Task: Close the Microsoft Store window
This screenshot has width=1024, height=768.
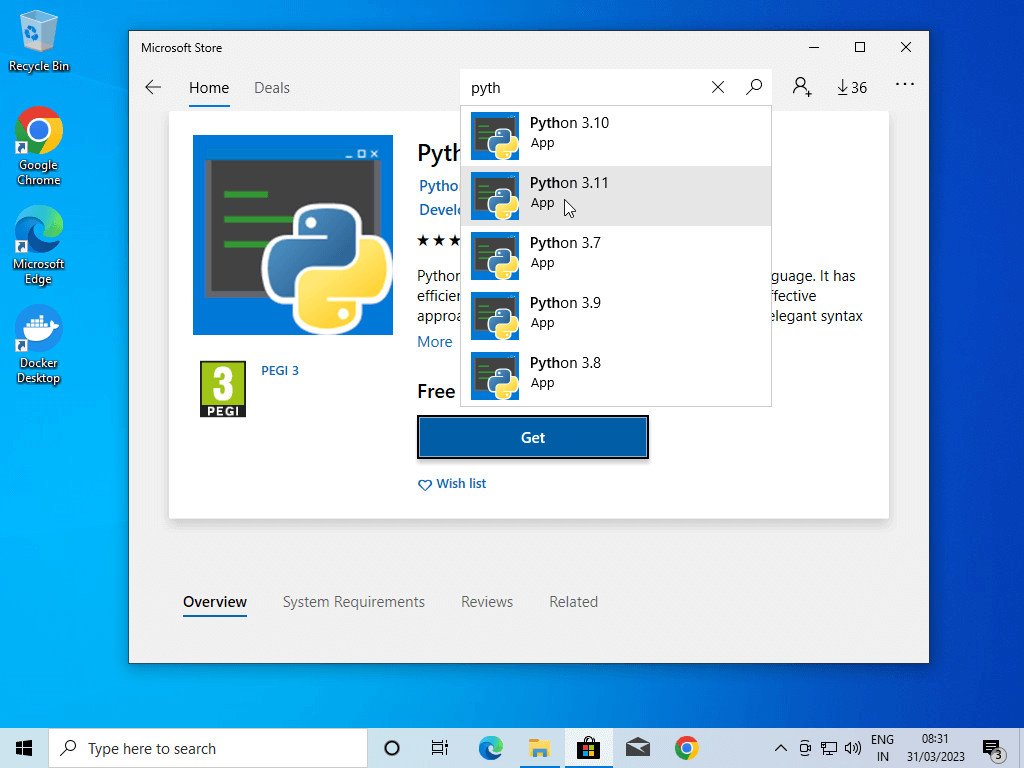Action: pyautogui.click(x=906, y=48)
